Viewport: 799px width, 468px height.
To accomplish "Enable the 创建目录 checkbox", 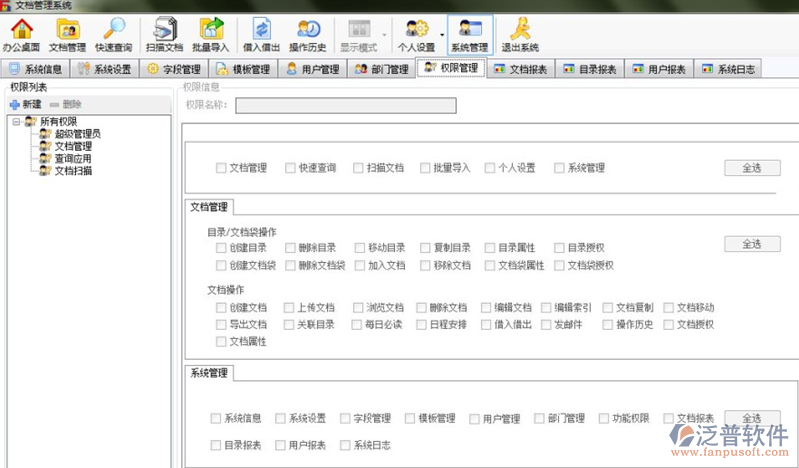I will 222,247.
